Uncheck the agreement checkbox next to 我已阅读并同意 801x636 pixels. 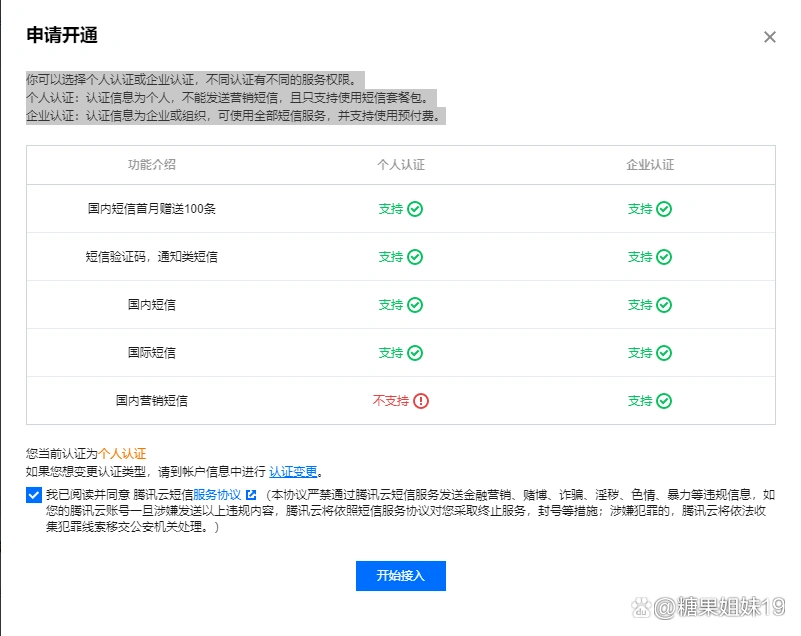coord(33,493)
